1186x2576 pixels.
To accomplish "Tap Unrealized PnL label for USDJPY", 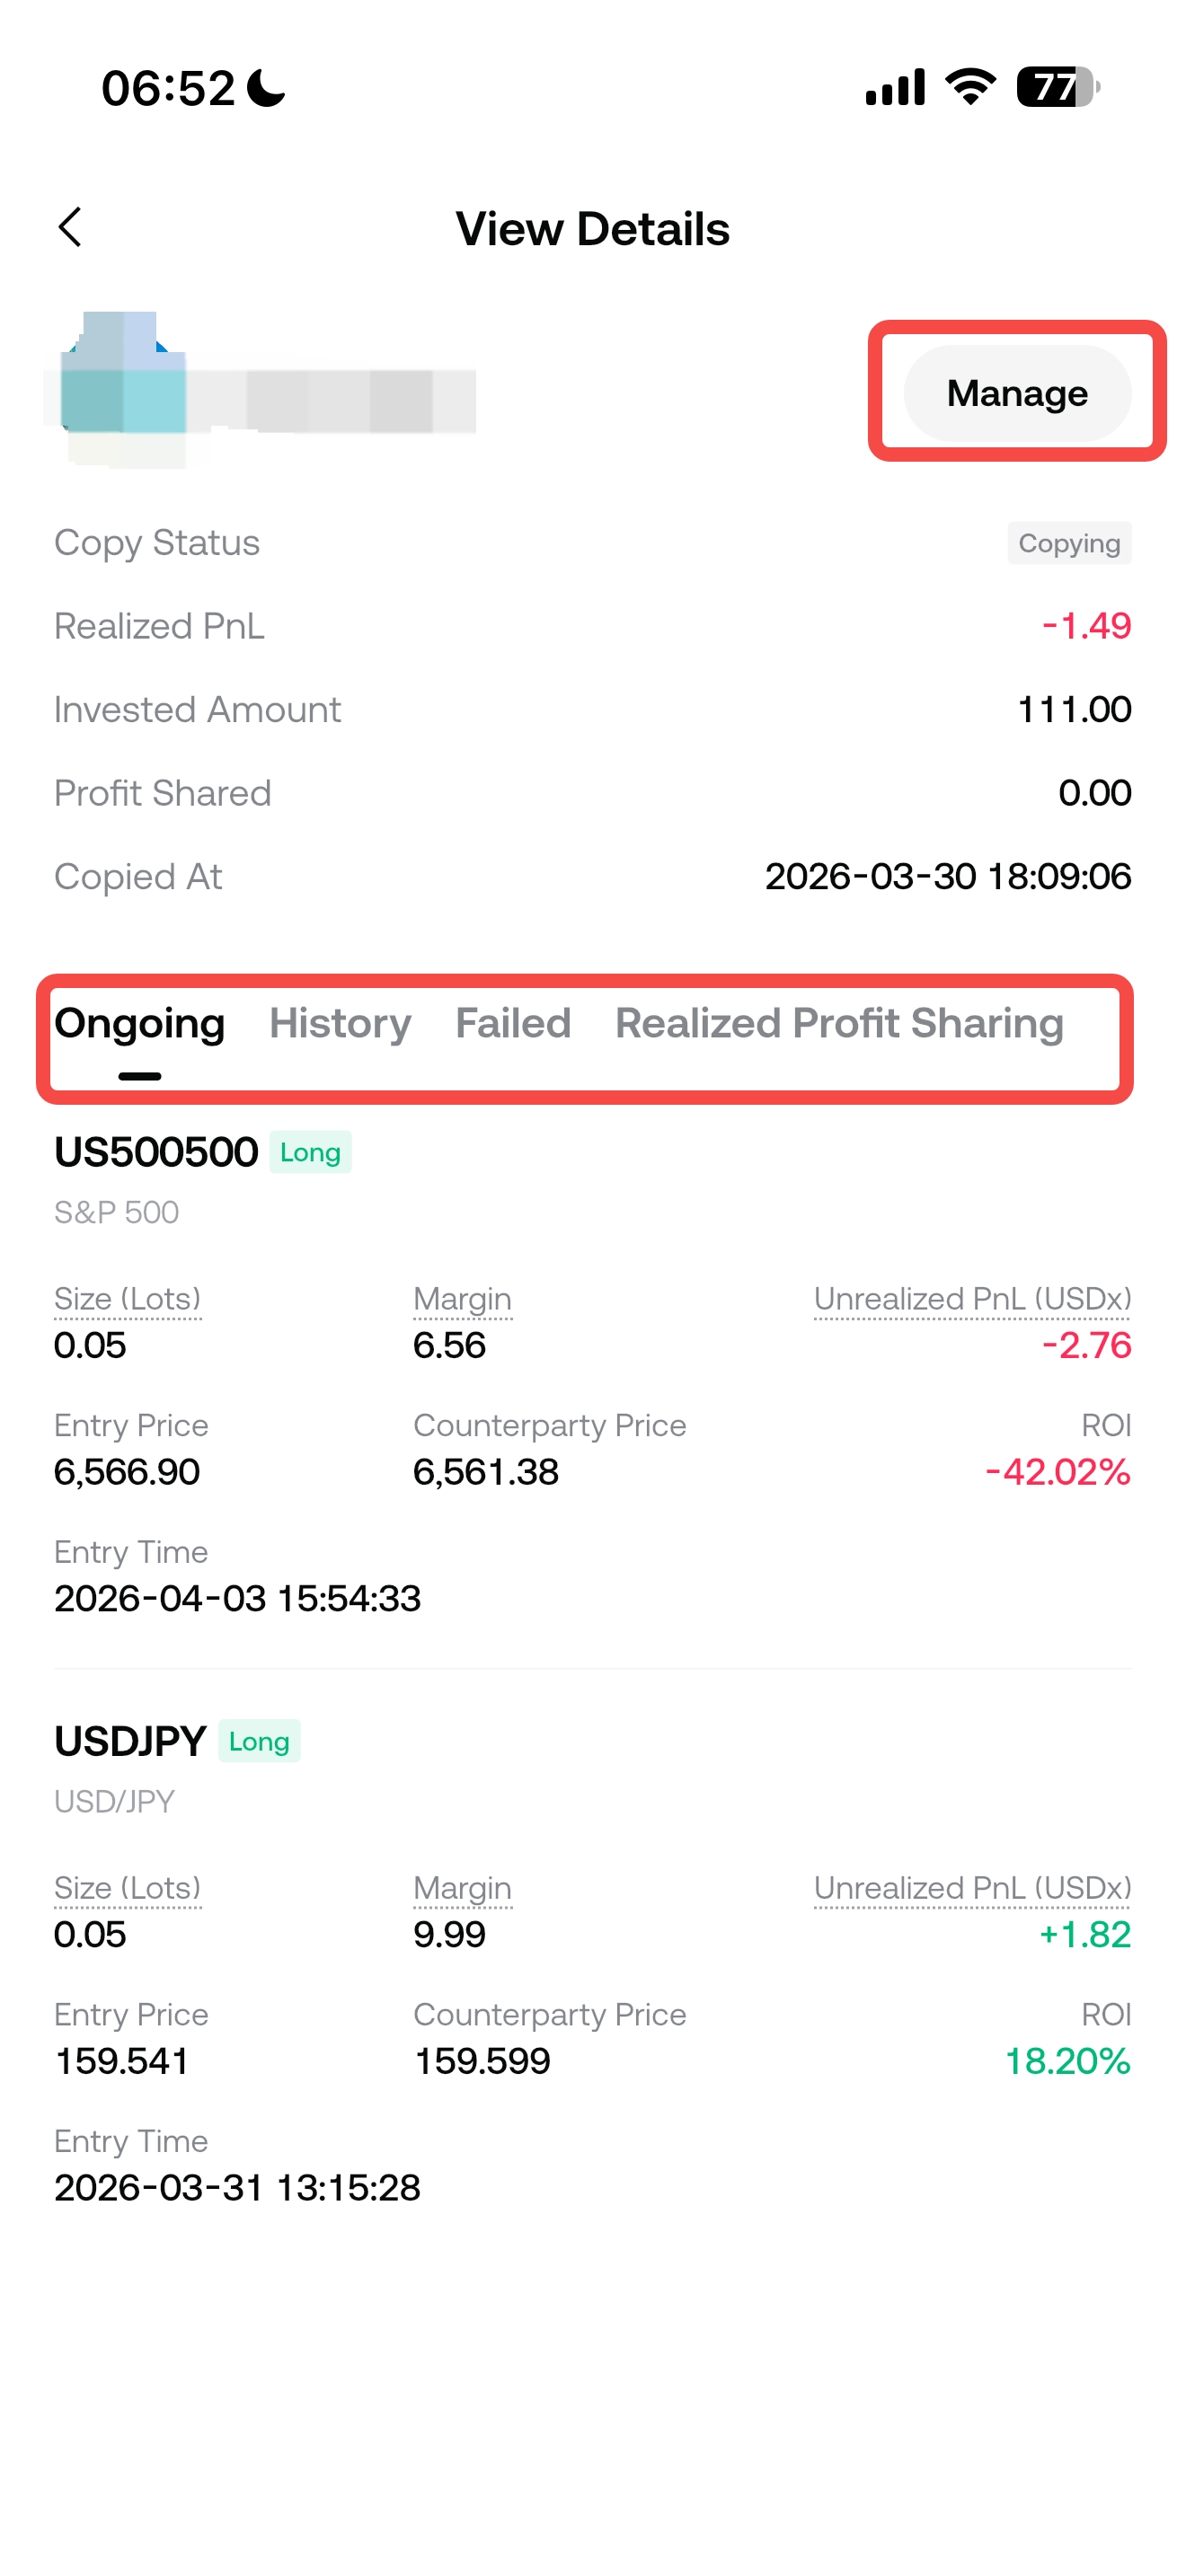I will [971, 1888].
